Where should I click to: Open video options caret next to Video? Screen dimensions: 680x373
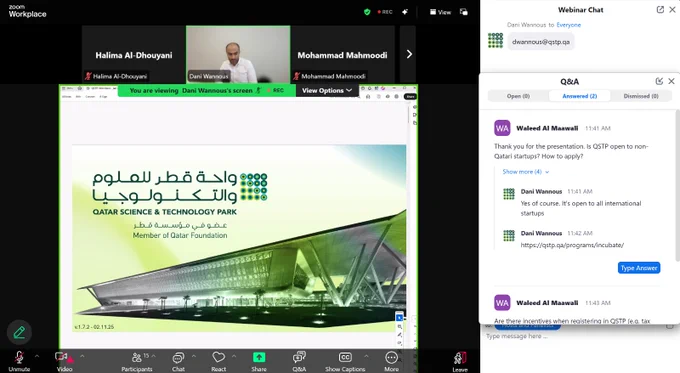click(x=82, y=357)
